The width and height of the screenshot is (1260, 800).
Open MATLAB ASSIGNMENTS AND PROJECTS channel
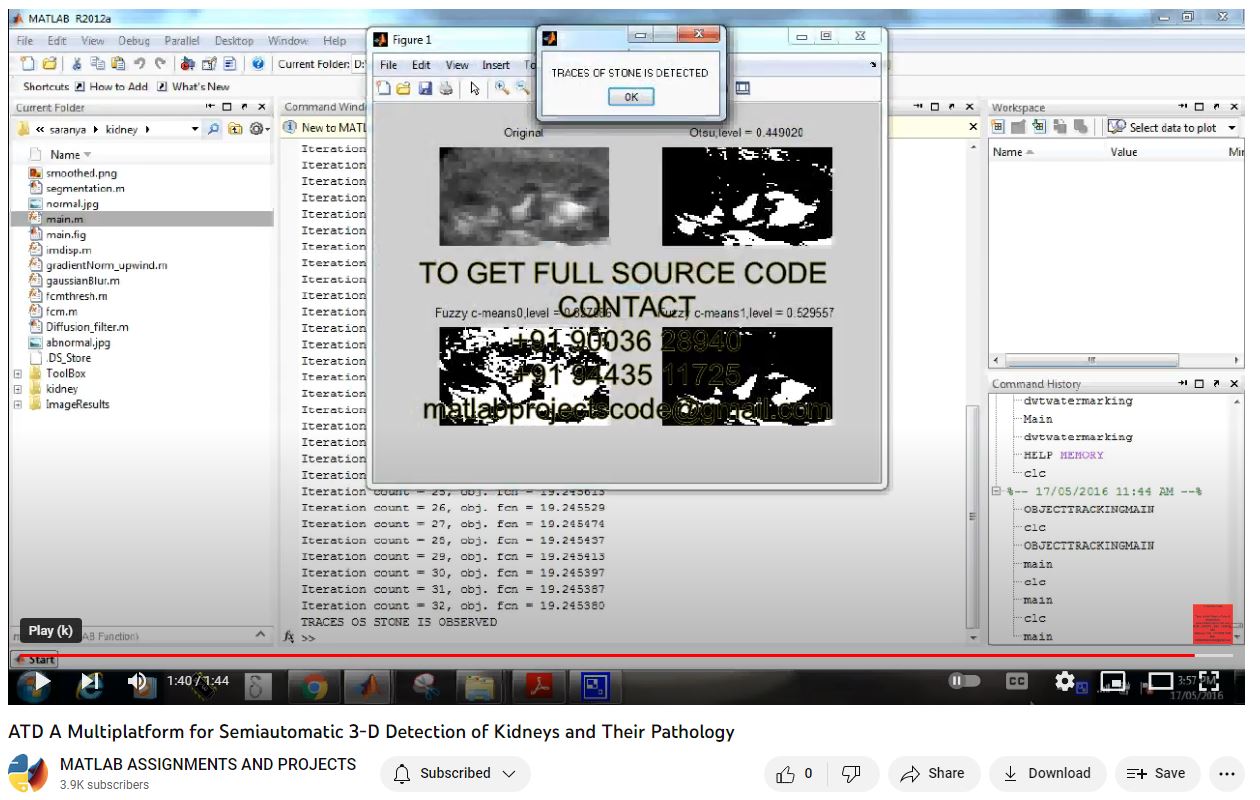click(x=208, y=764)
